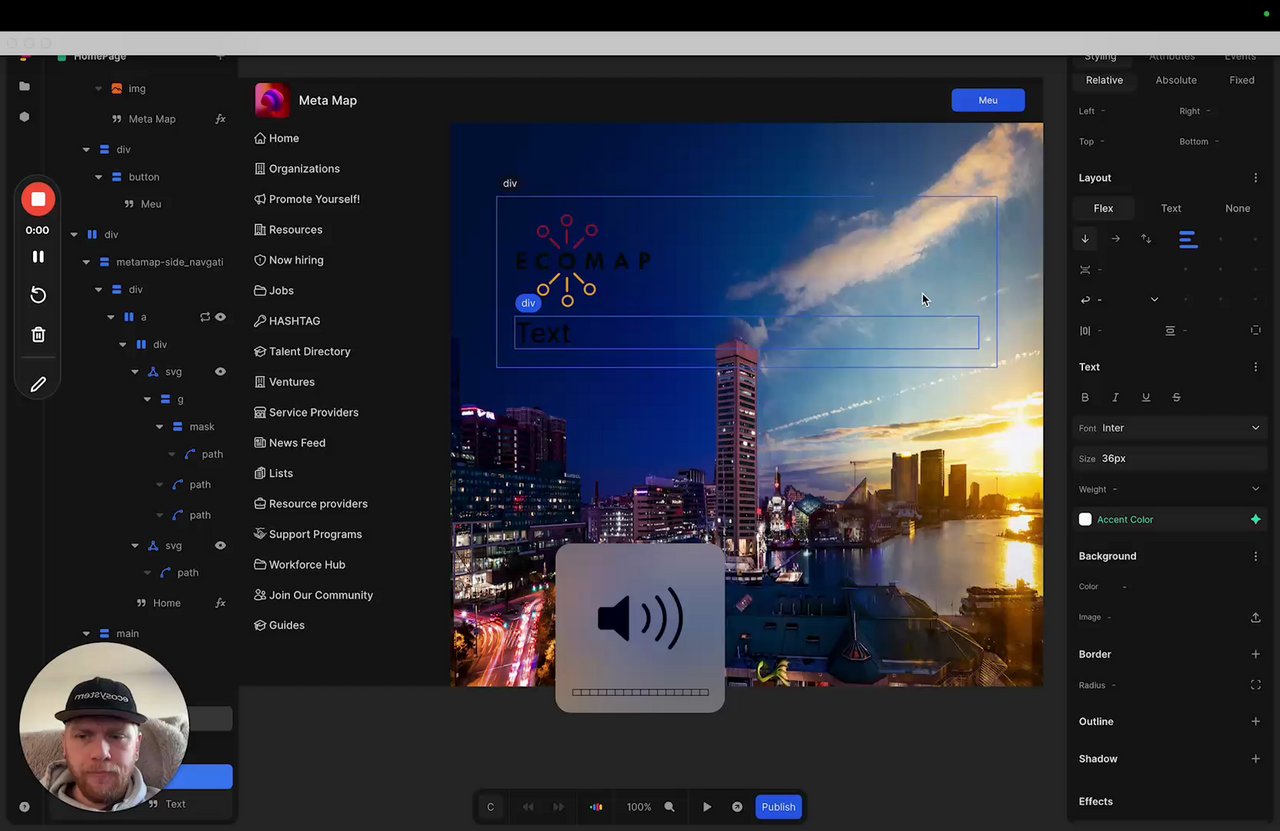Upload a background image using the upload icon

[1255, 617]
